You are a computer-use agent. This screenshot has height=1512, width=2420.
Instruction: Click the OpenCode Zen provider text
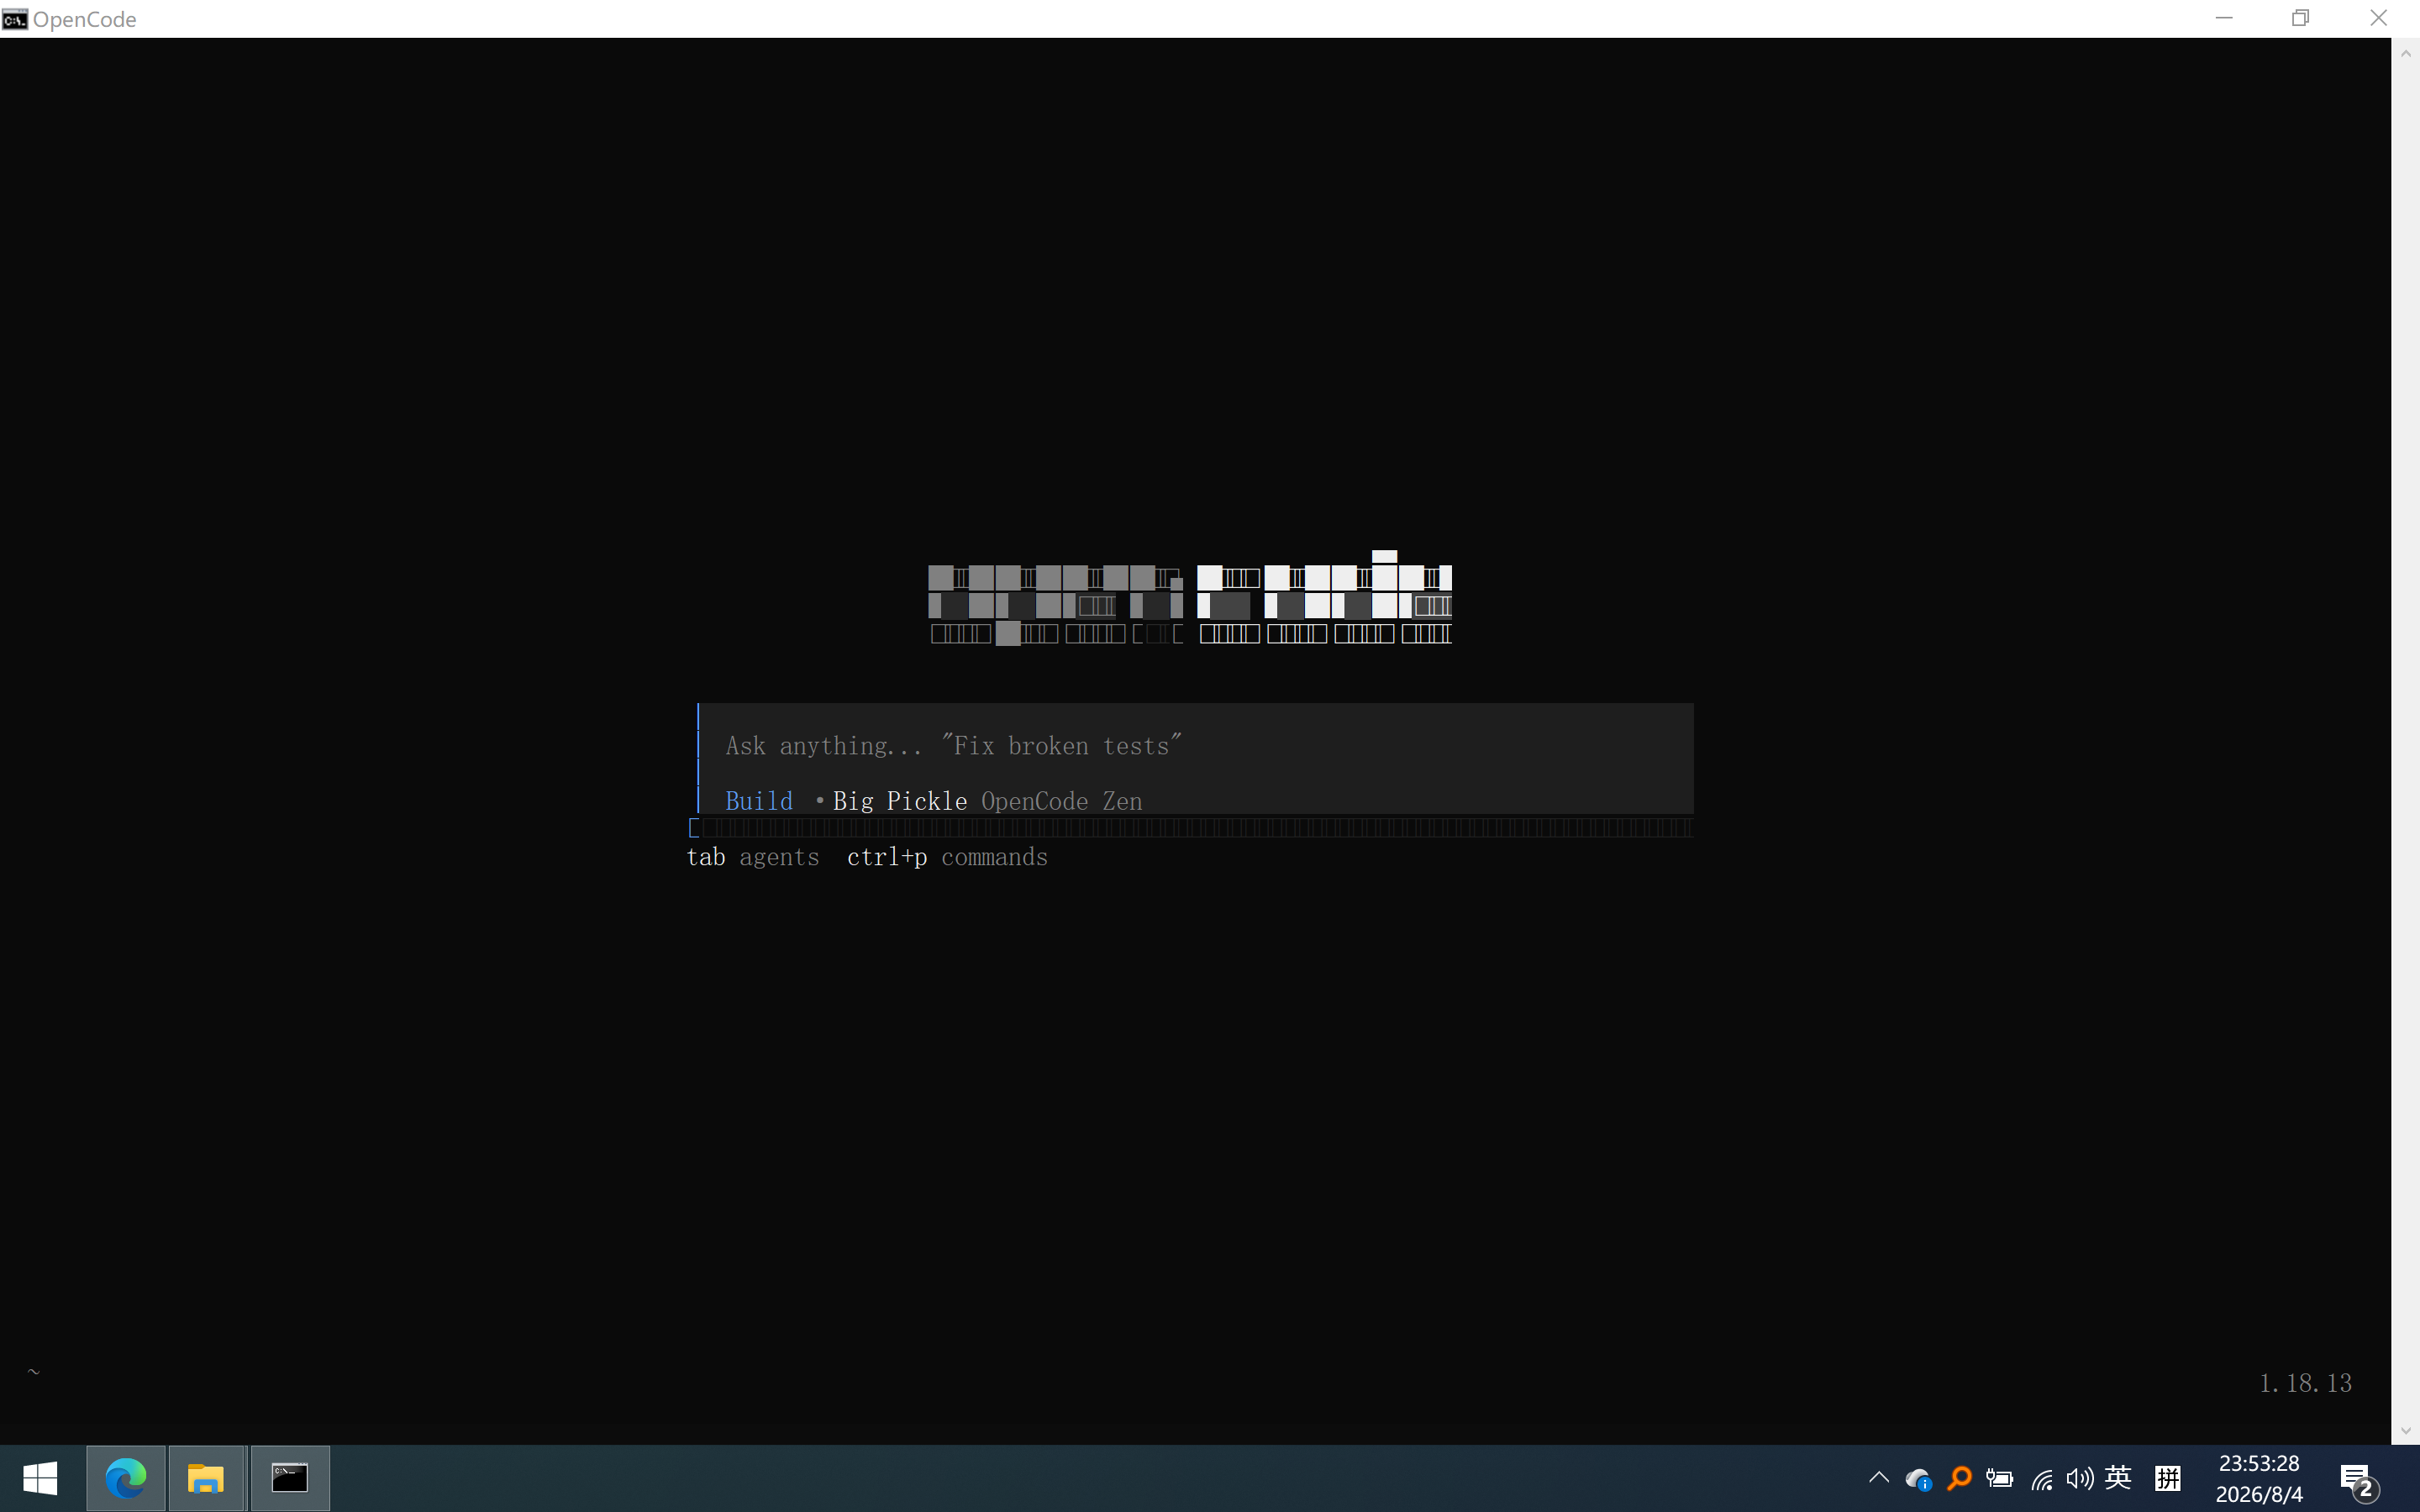click(x=1061, y=801)
